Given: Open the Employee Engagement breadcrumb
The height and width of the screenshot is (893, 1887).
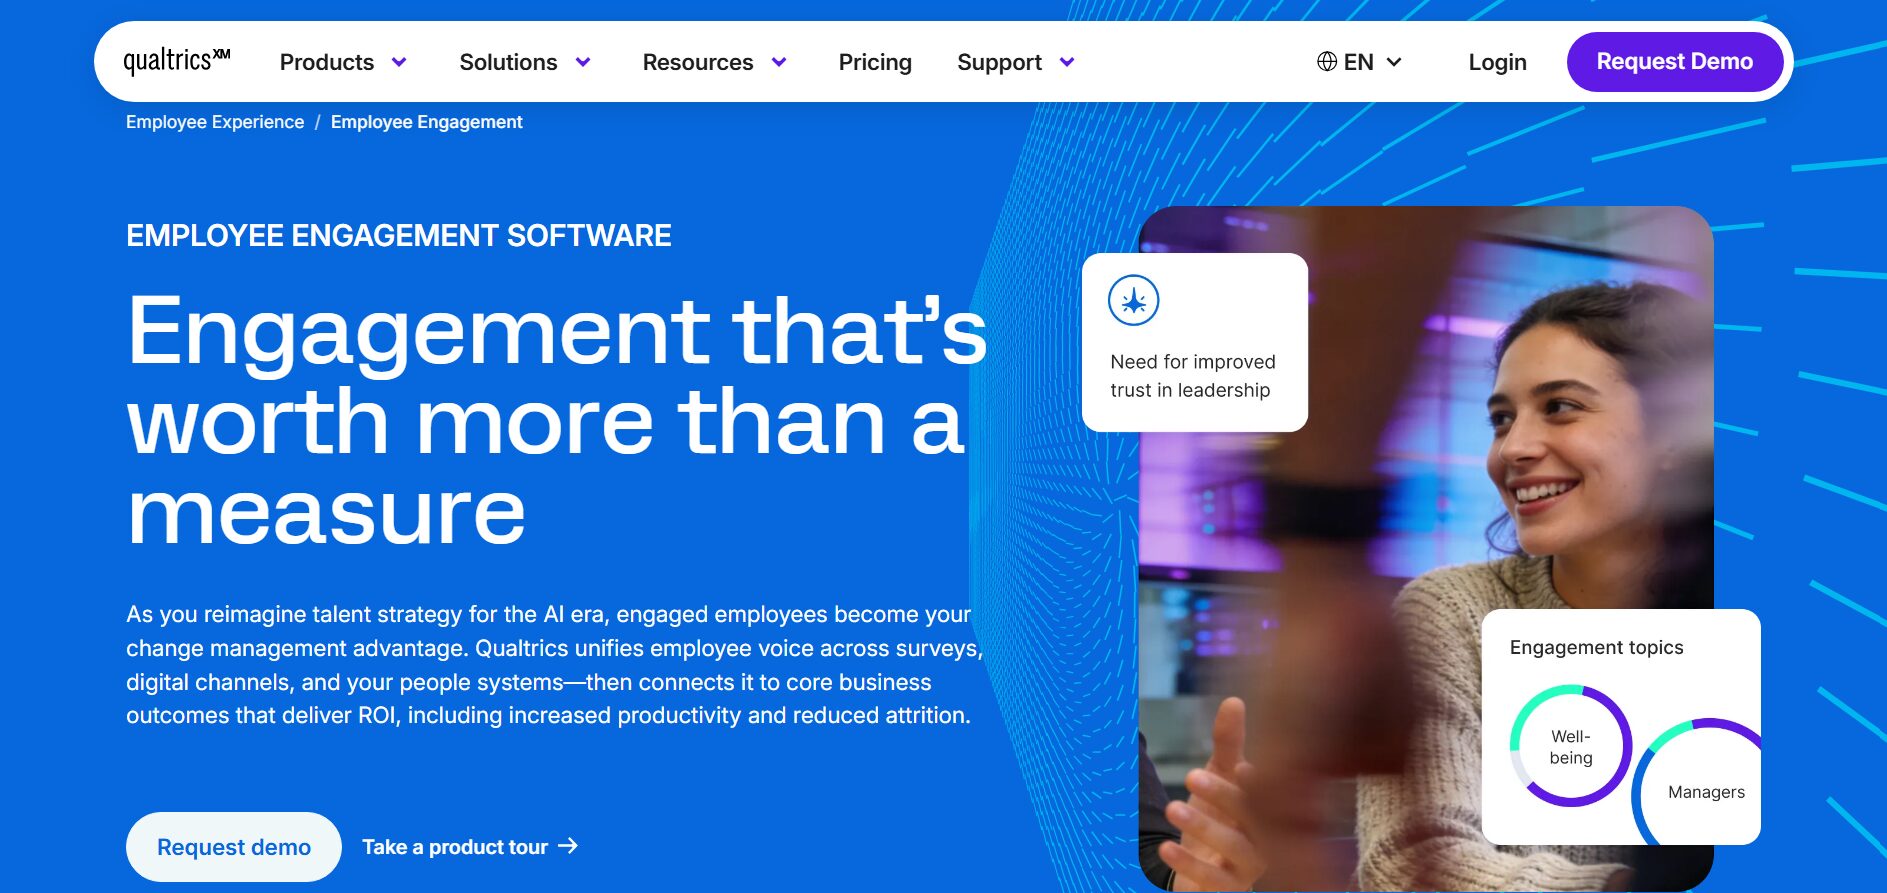Looking at the screenshot, I should 427,122.
